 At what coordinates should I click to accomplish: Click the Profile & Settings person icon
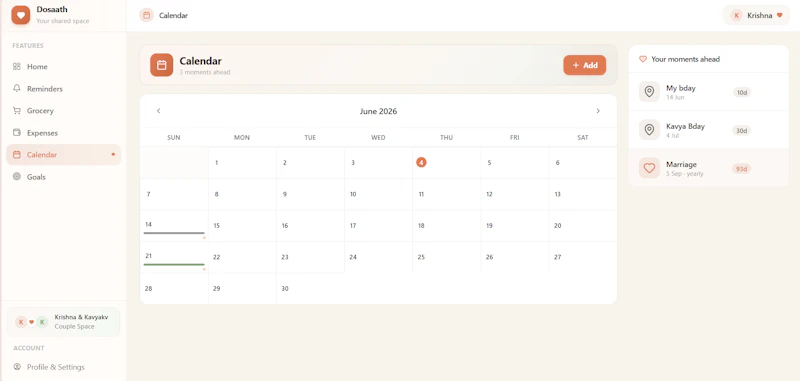[17, 367]
